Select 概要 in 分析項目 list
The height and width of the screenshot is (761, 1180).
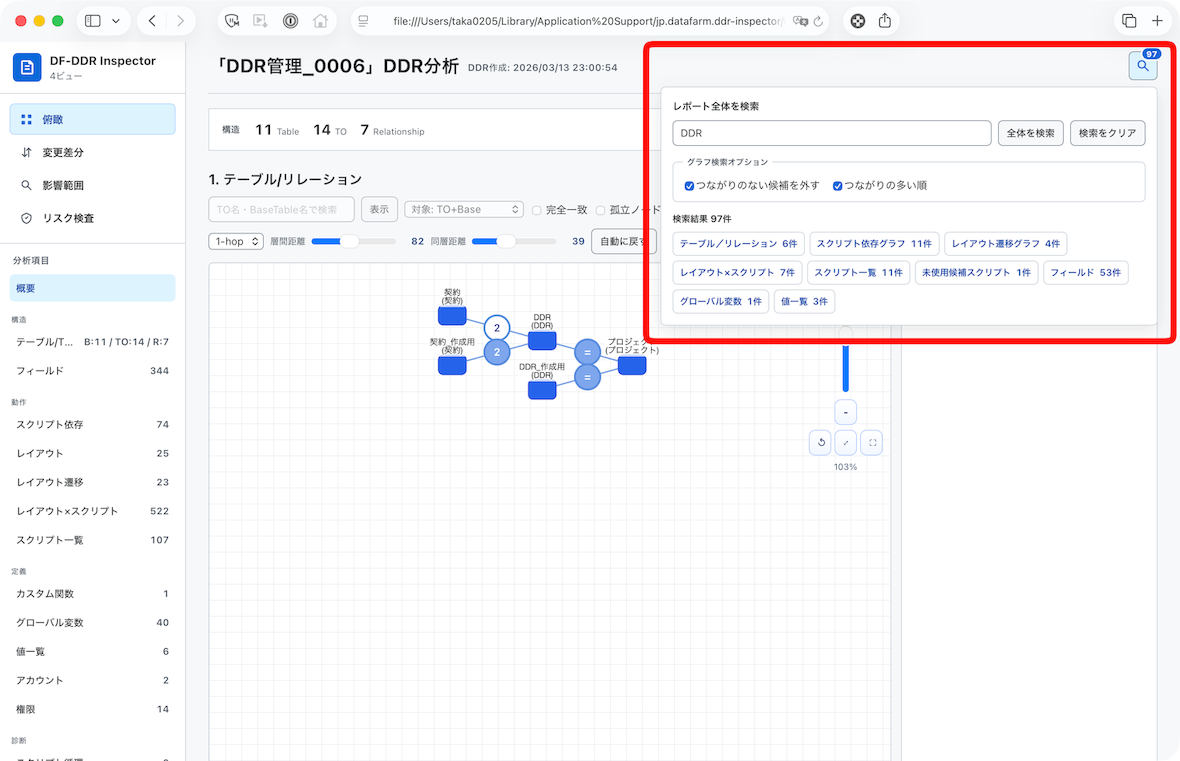(x=93, y=288)
